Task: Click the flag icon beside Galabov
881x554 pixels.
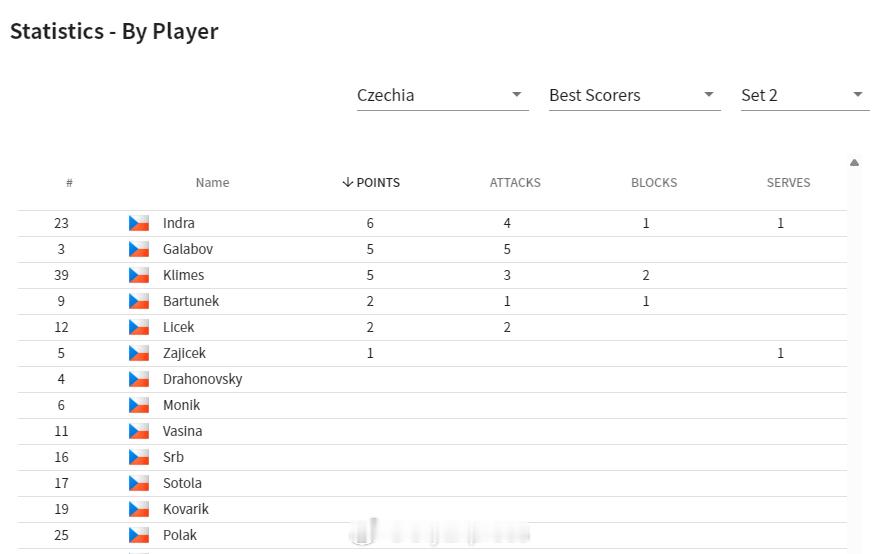Action: [139, 249]
